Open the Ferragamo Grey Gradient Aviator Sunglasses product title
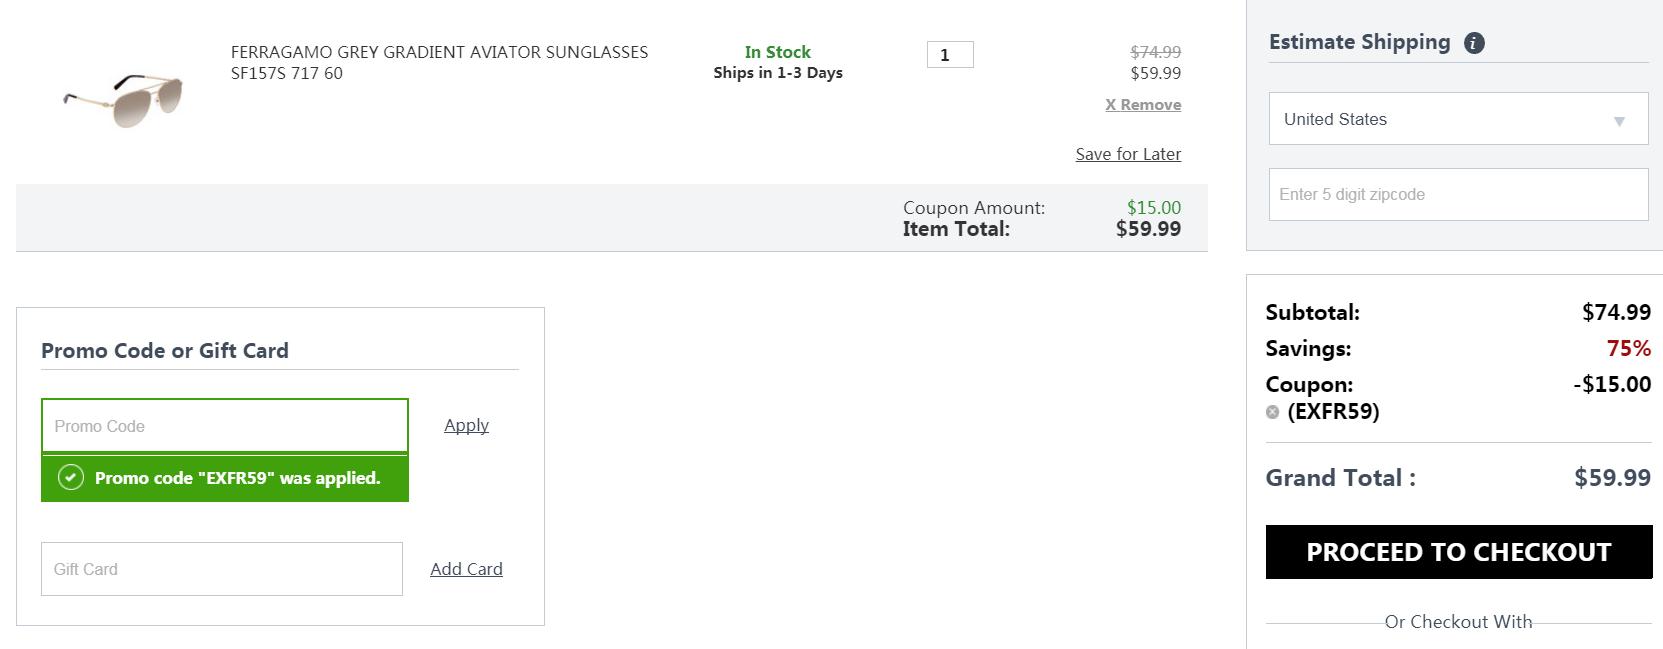 tap(439, 62)
